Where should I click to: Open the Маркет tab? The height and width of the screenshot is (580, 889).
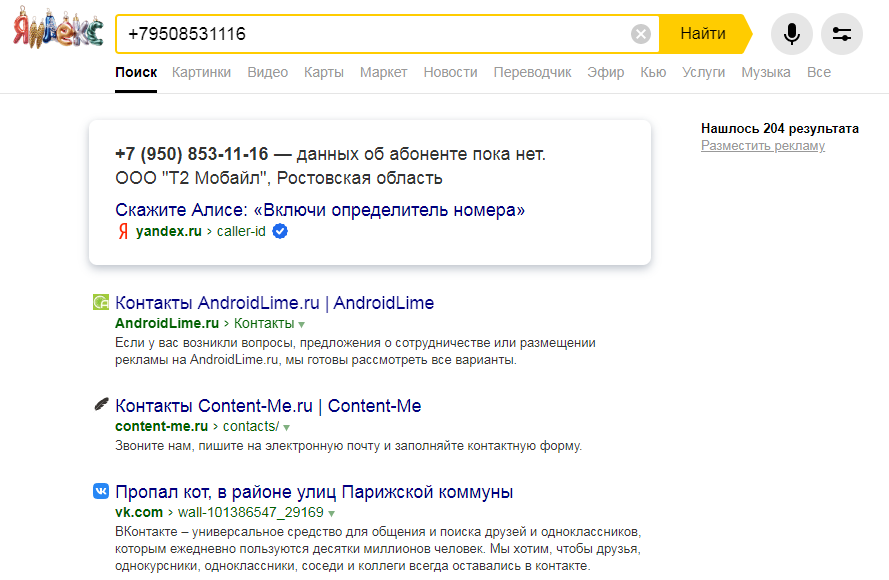(x=383, y=73)
